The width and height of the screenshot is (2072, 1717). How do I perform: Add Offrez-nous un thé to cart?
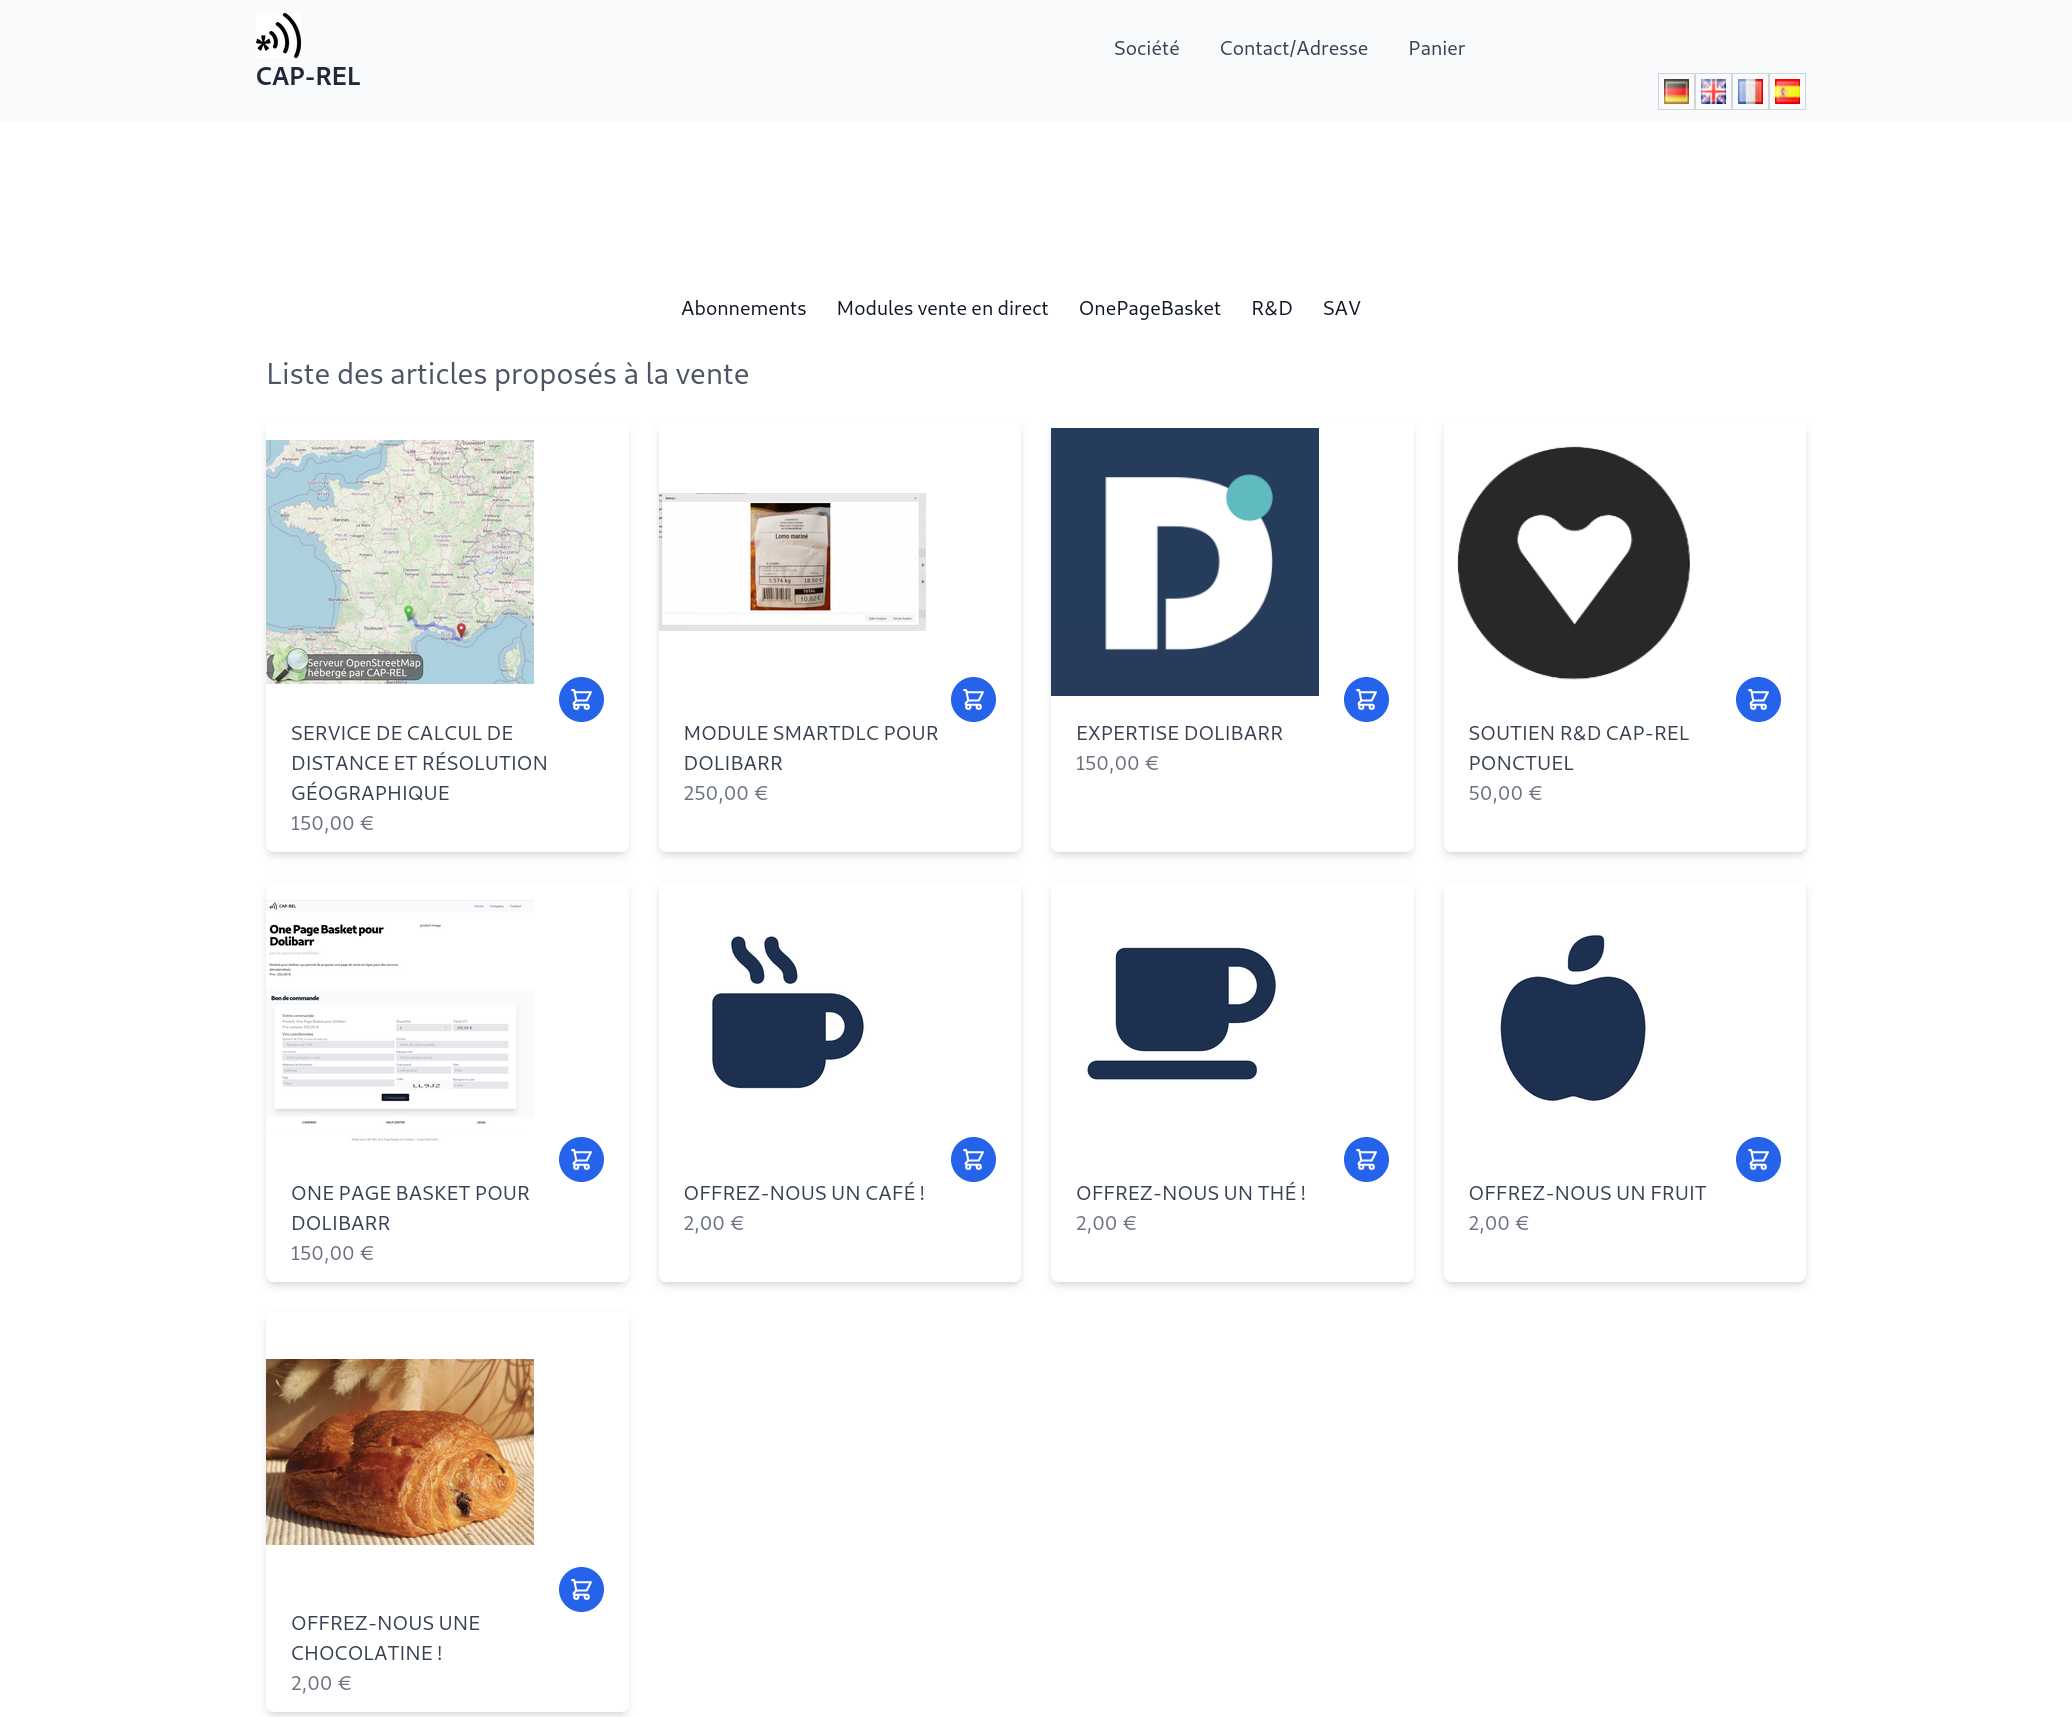pyautogui.click(x=1366, y=1160)
